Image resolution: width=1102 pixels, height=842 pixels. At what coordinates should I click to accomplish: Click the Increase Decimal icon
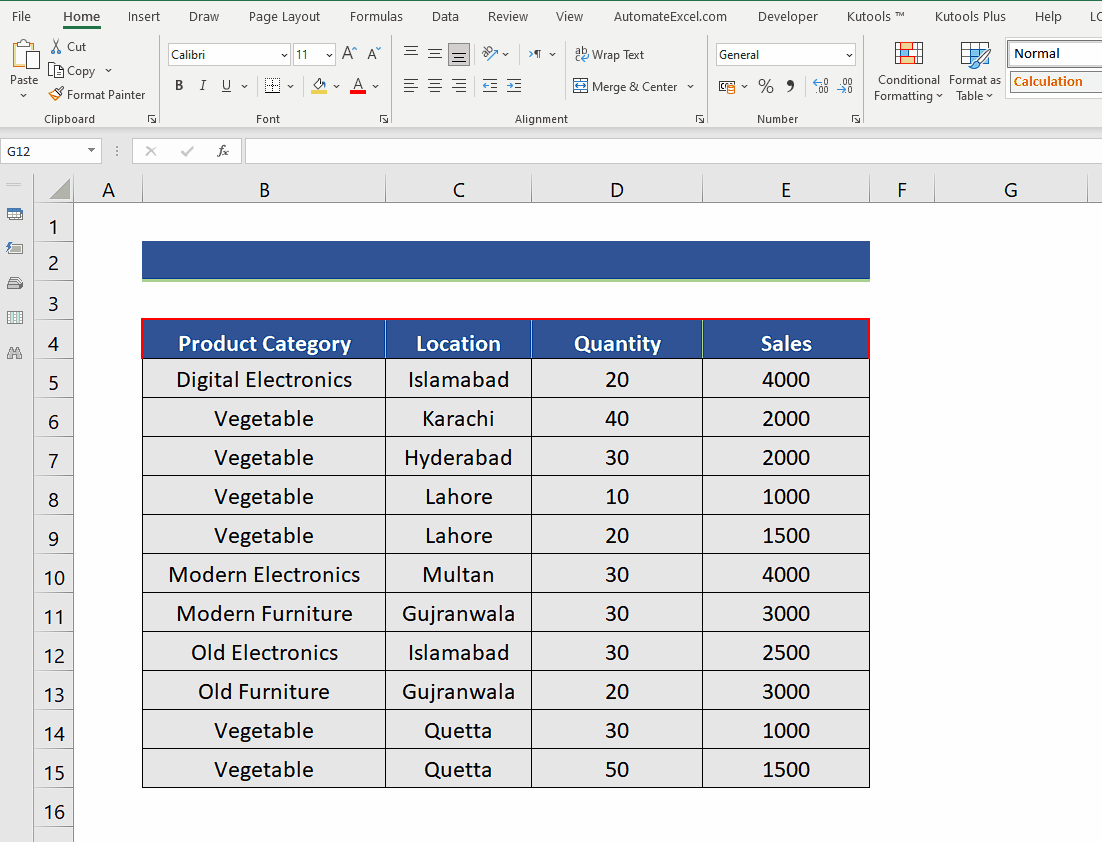820,86
